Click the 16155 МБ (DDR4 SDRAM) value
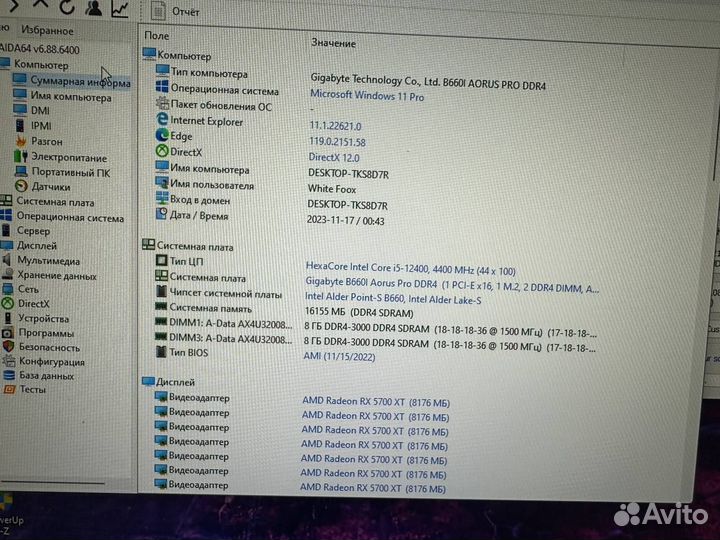720x540 pixels. coord(359,313)
